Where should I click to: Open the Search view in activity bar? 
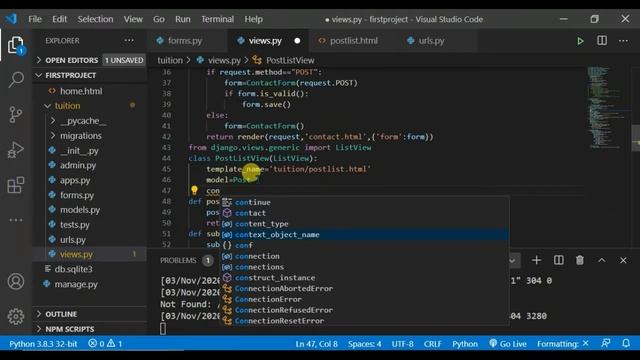point(16,80)
